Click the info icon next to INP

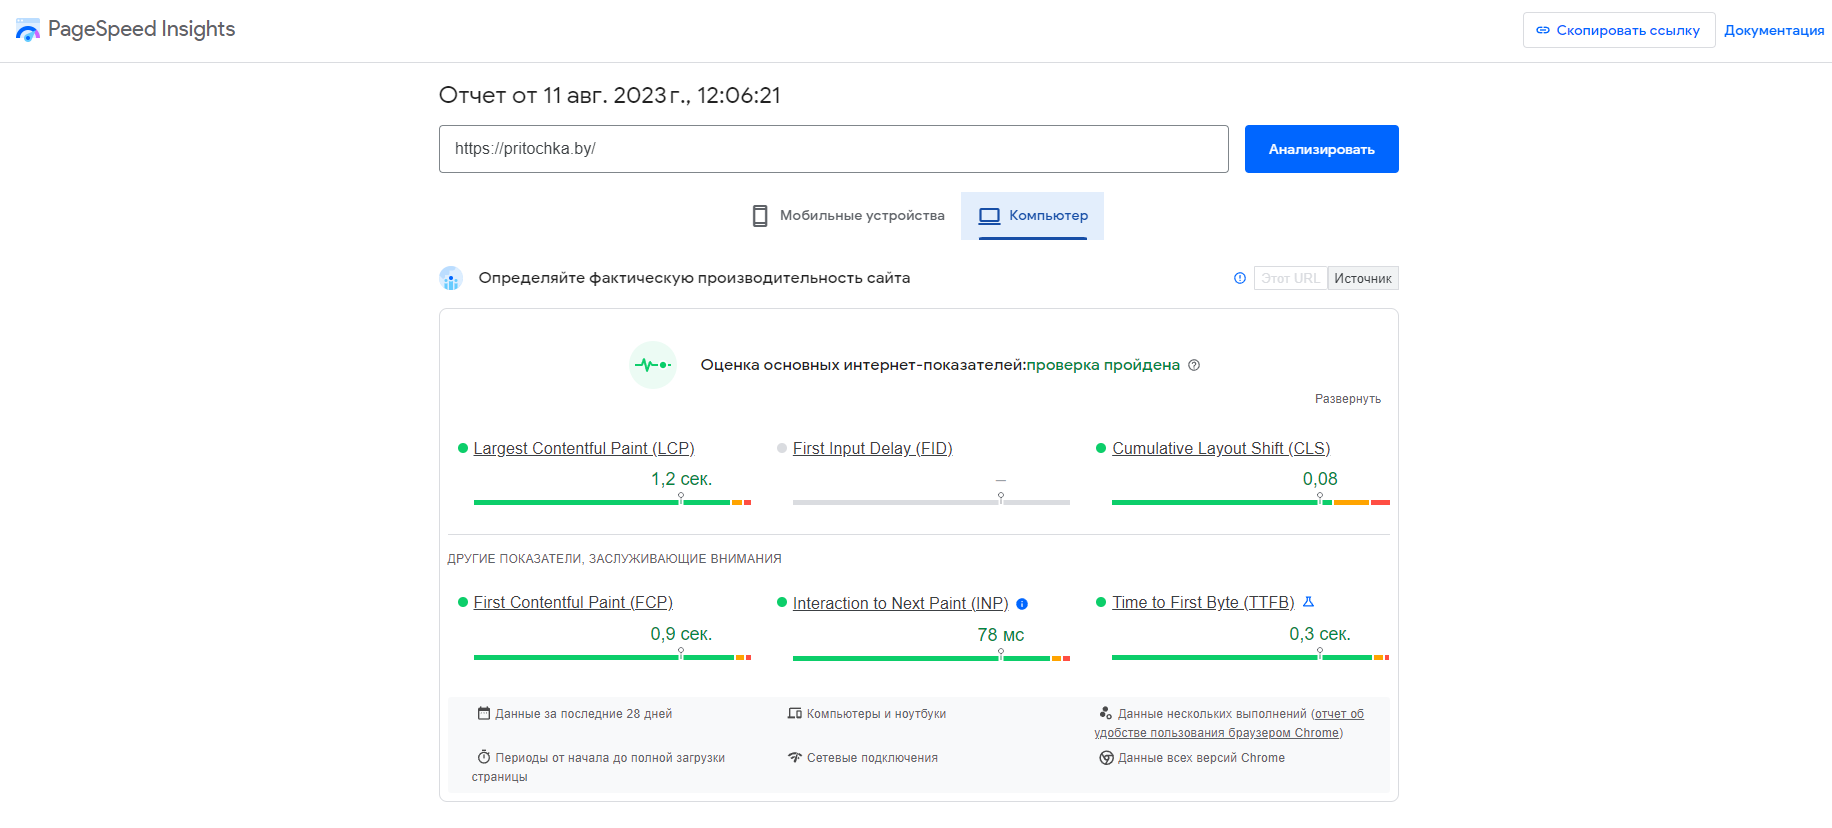coord(1022,604)
